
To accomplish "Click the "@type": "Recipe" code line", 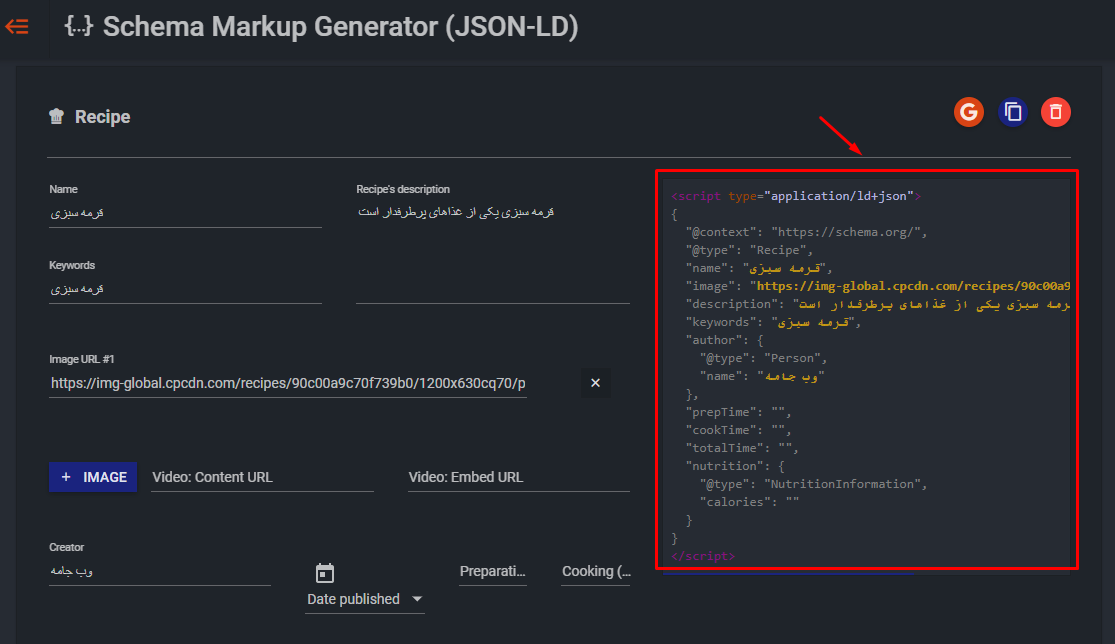I will pos(749,250).
